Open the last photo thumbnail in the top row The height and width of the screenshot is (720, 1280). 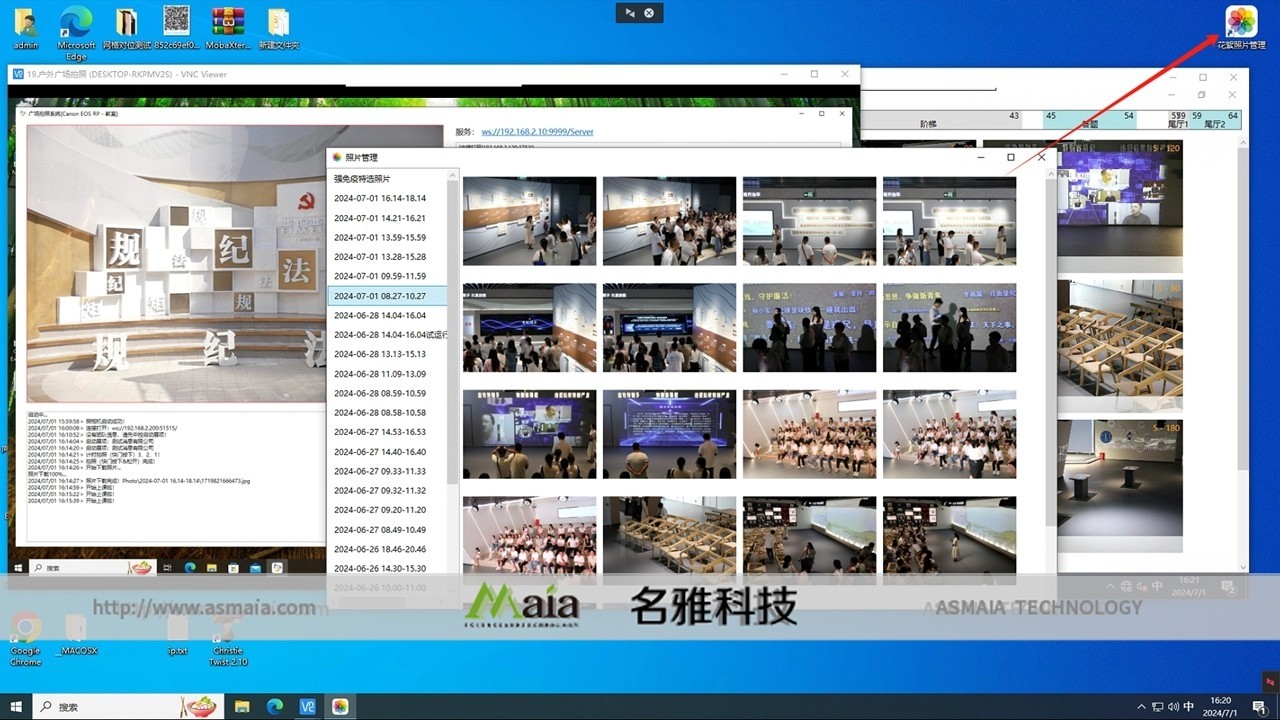click(949, 221)
